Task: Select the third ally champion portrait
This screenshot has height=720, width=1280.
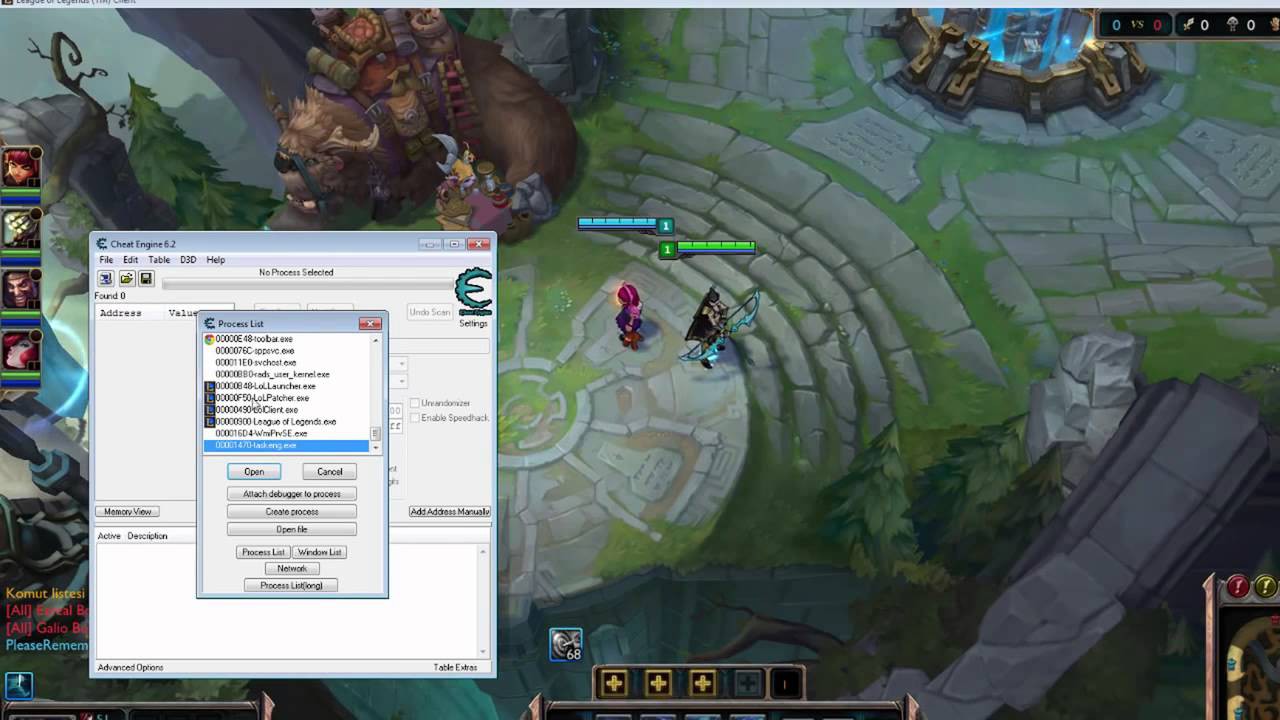Action: (x=20, y=290)
